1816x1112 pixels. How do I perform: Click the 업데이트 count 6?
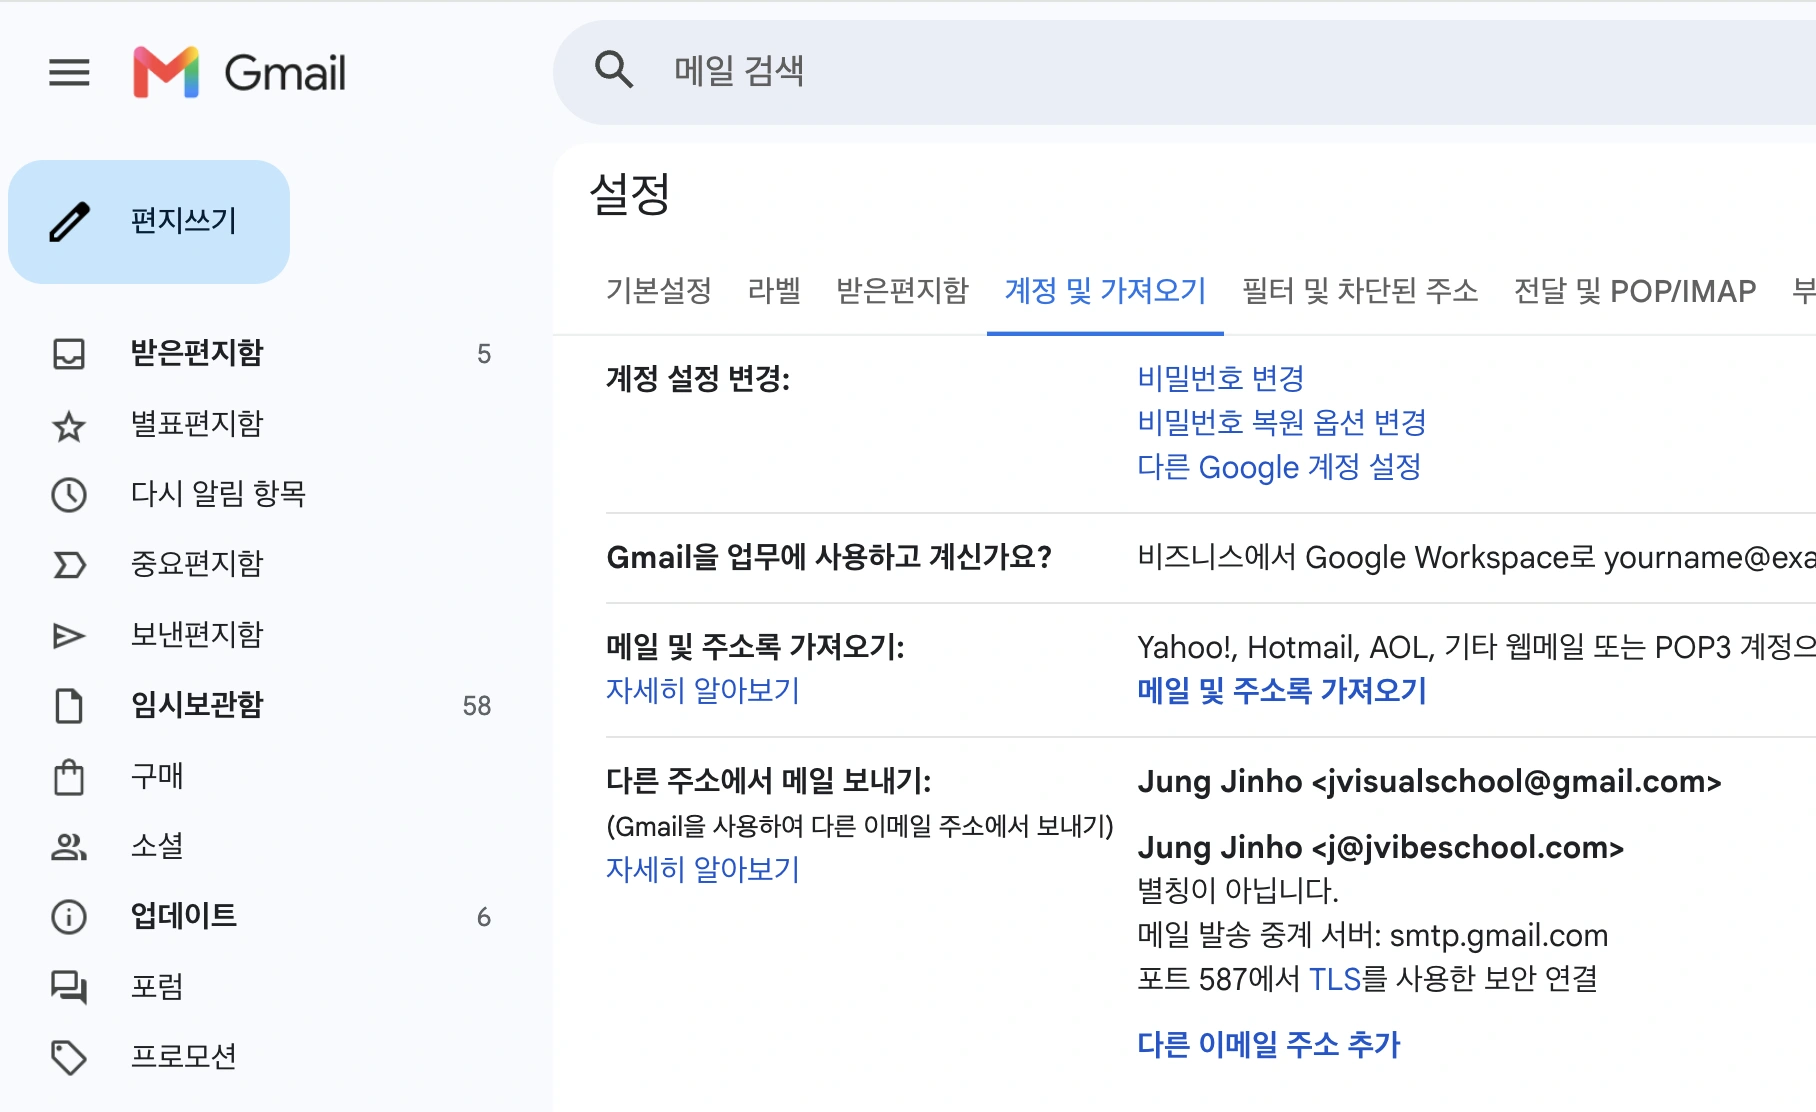484,917
